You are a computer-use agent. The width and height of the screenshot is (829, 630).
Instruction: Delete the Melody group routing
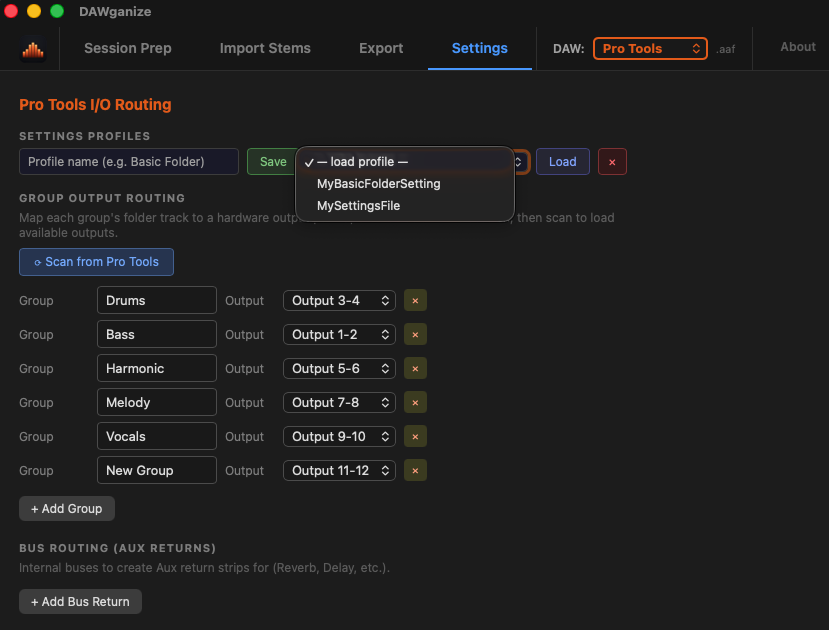point(415,402)
